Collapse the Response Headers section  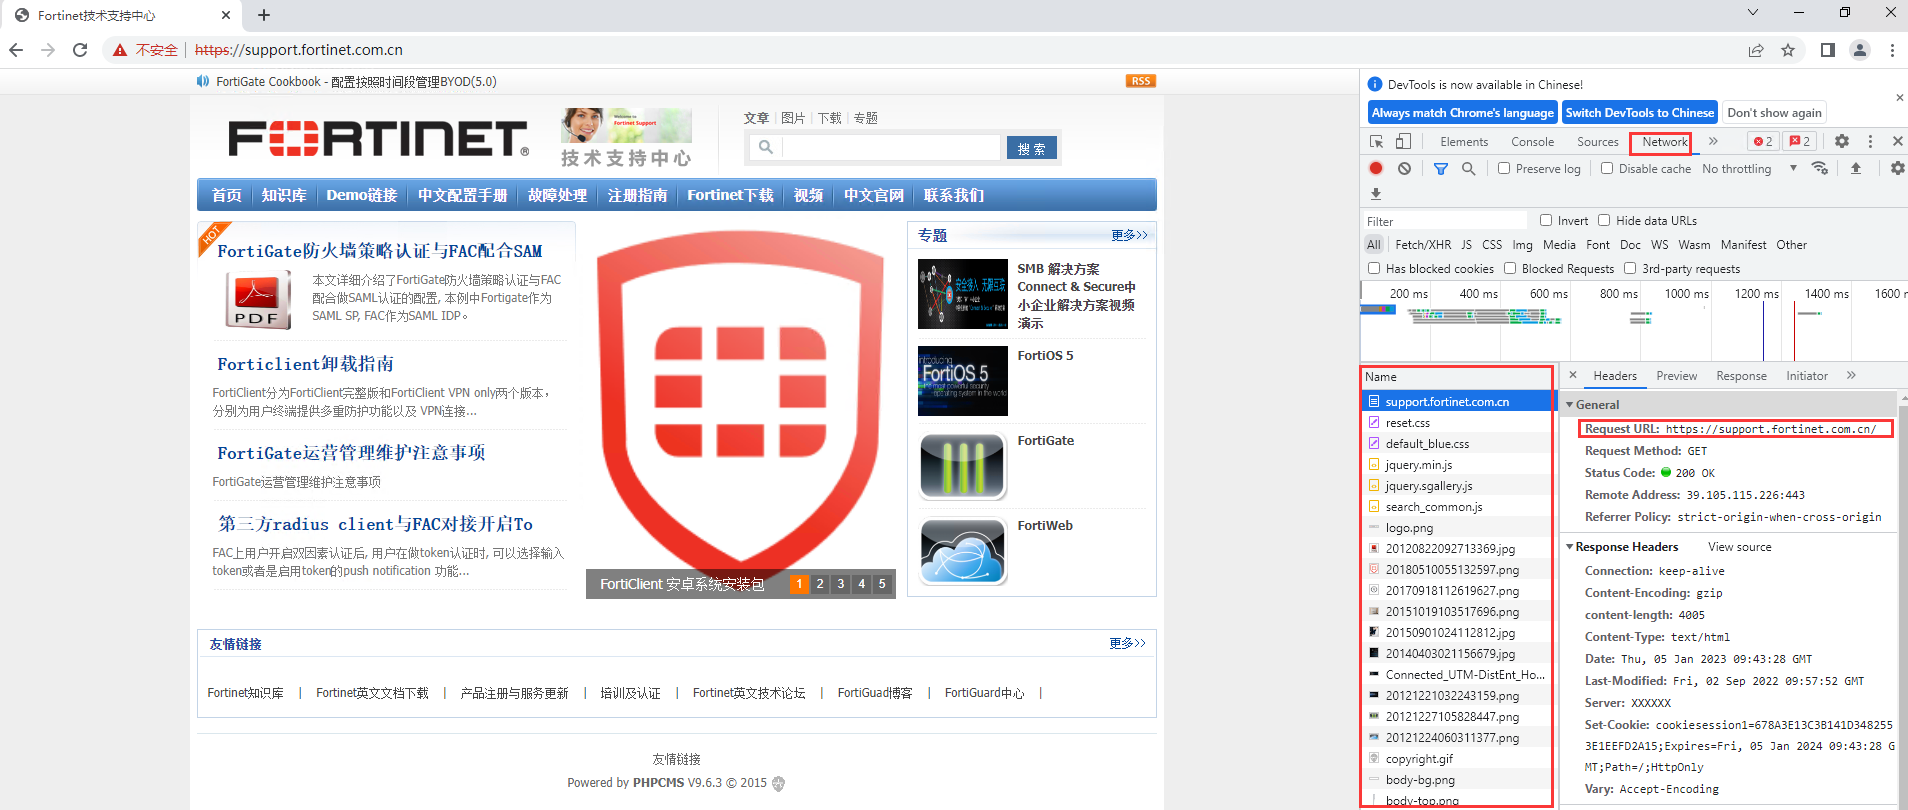point(1570,547)
